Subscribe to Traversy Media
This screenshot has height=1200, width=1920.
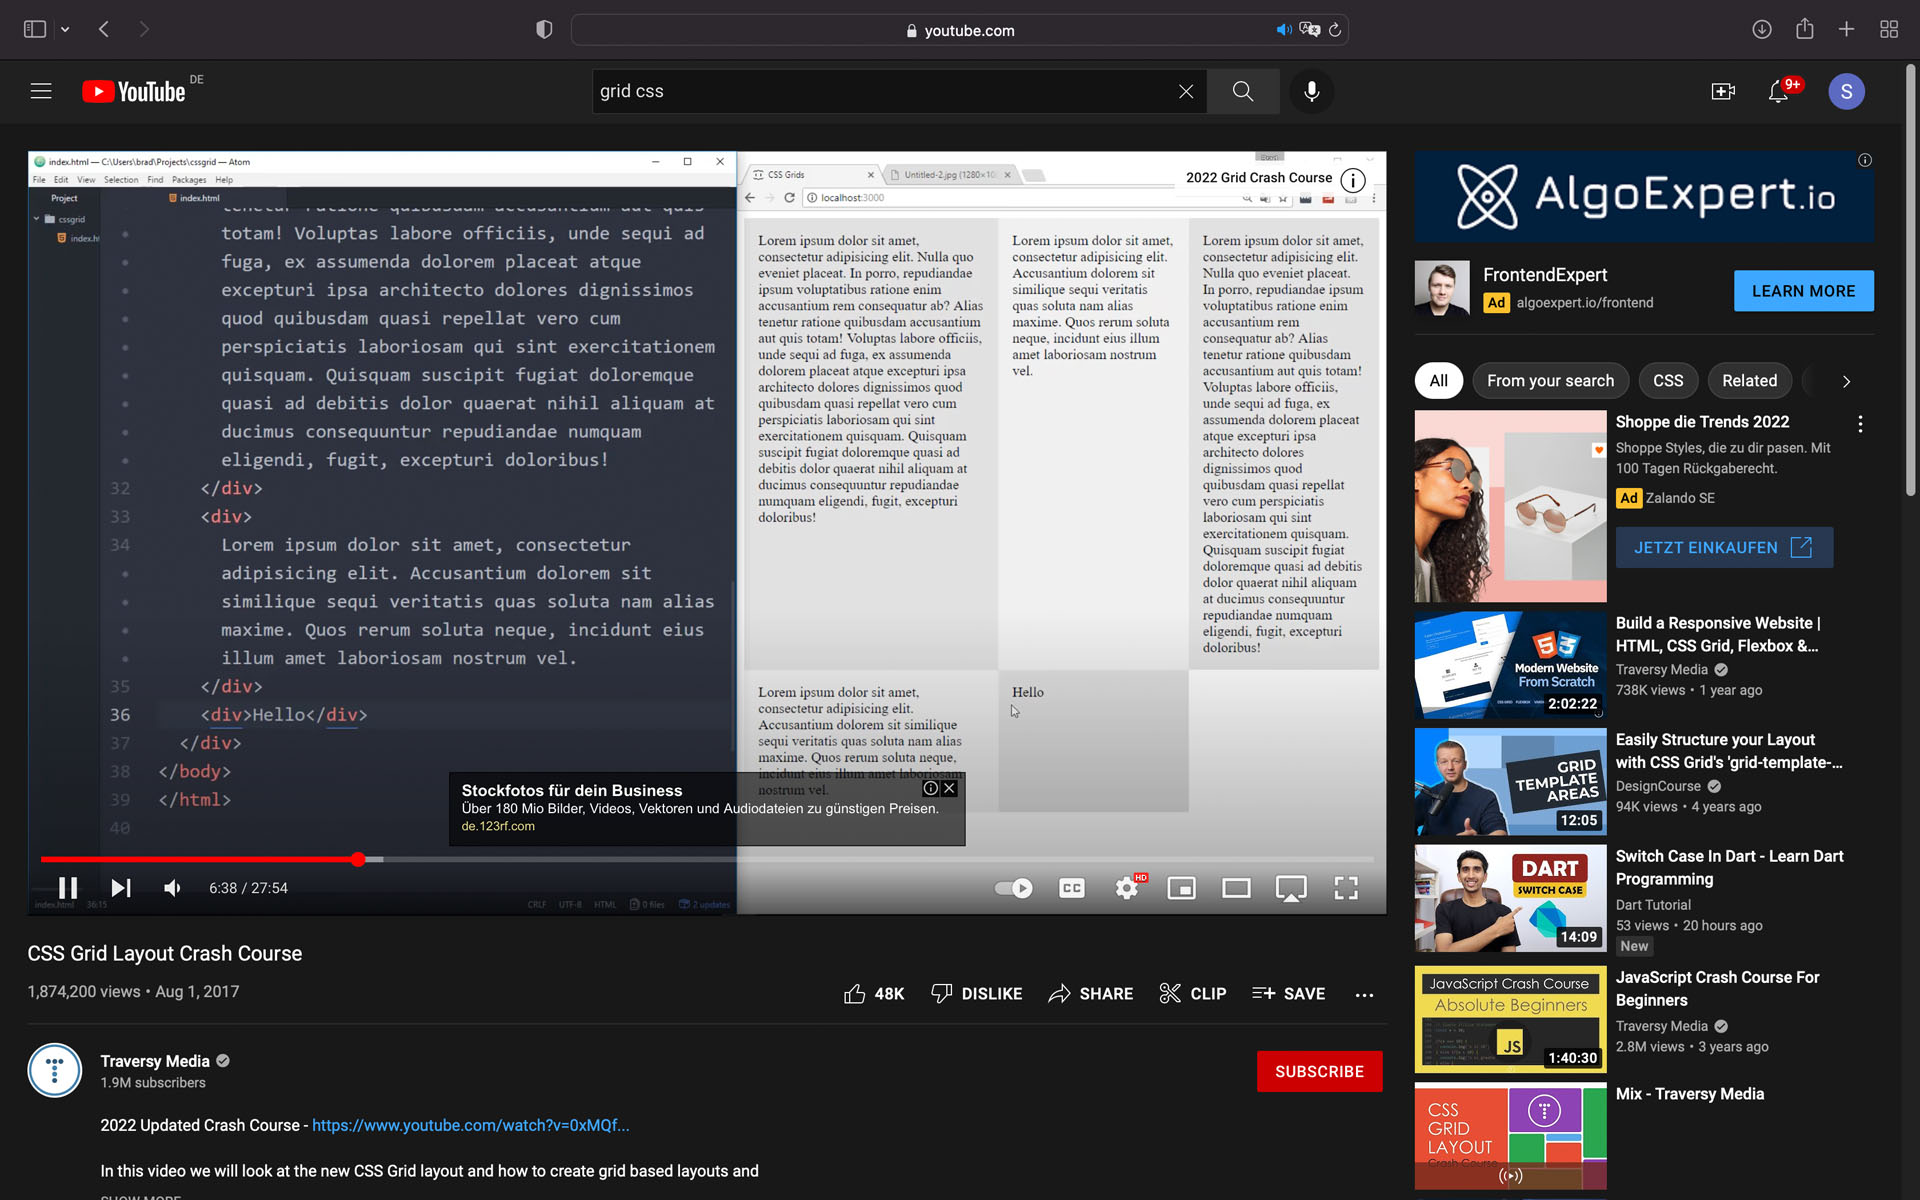(1319, 1071)
